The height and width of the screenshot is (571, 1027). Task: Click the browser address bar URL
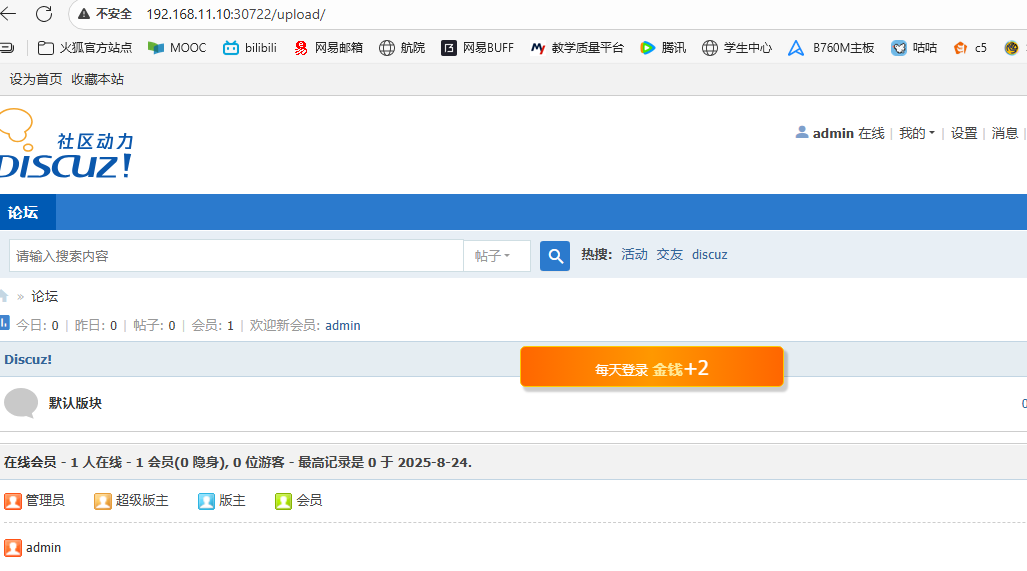tap(236, 14)
